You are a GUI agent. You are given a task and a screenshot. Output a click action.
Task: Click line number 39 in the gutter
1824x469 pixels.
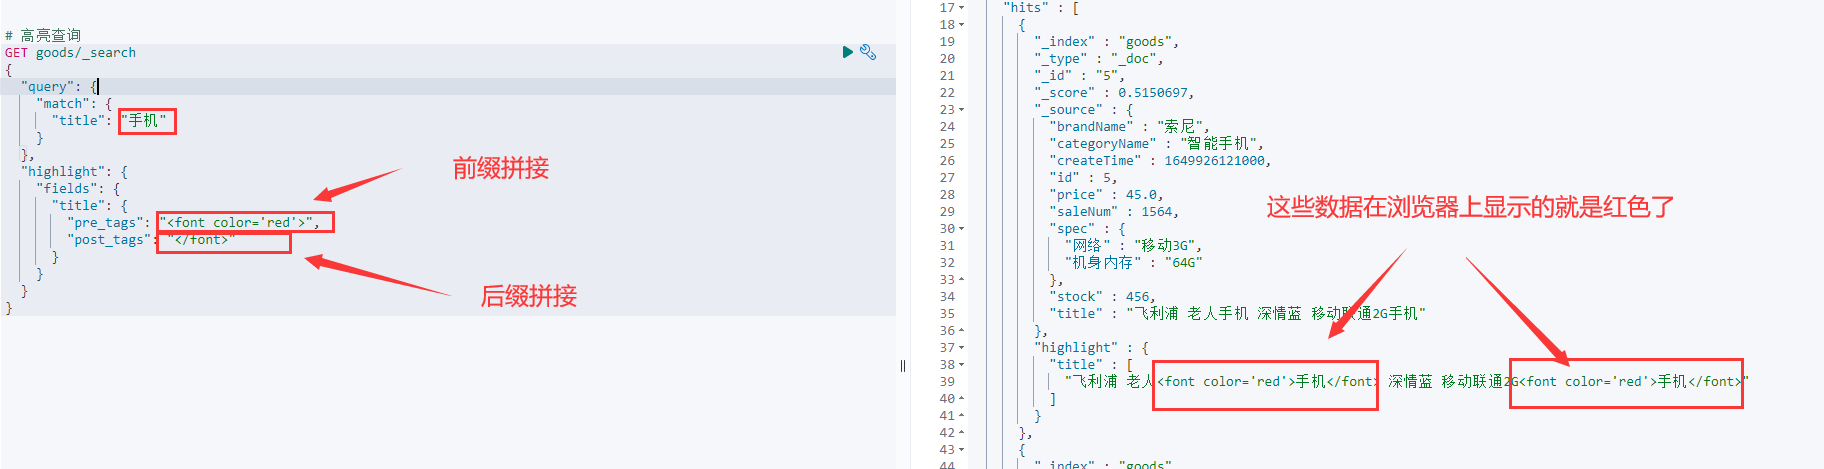[947, 382]
